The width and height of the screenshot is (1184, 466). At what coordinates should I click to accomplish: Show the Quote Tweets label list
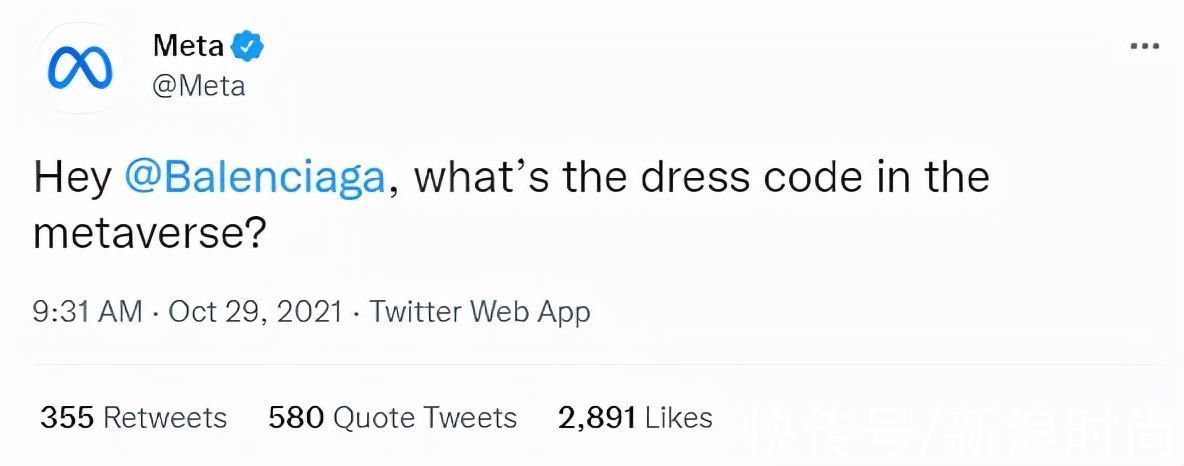(x=424, y=418)
